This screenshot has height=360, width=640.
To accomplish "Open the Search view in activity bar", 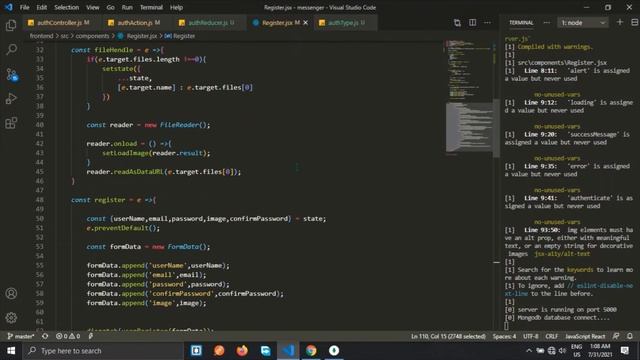I will pos(11,50).
